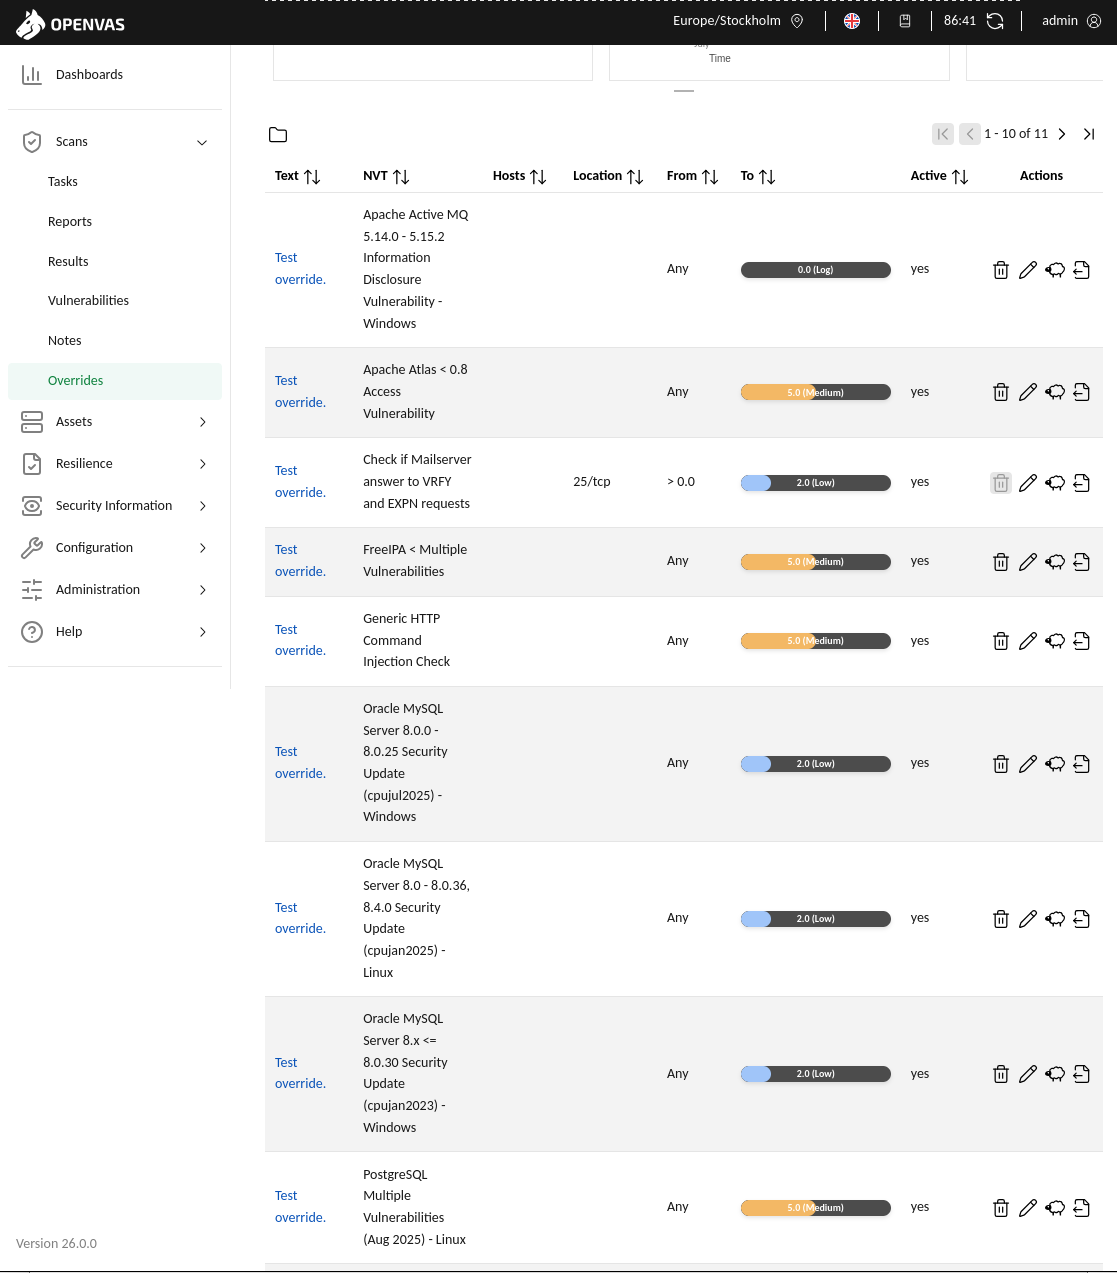Click the refresh icon beside session timer
Viewport: 1117px width, 1273px height.
pyautogui.click(x=995, y=21)
